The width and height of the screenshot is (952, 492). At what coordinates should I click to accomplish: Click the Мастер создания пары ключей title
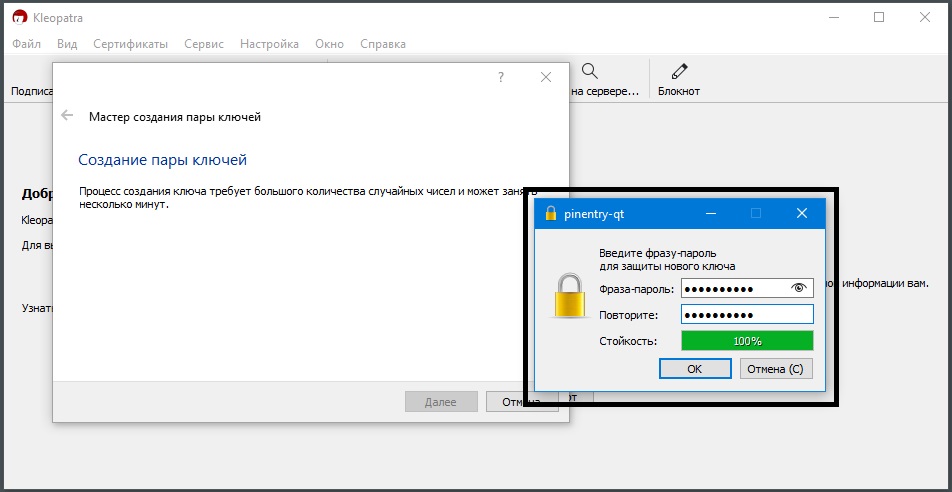click(175, 117)
